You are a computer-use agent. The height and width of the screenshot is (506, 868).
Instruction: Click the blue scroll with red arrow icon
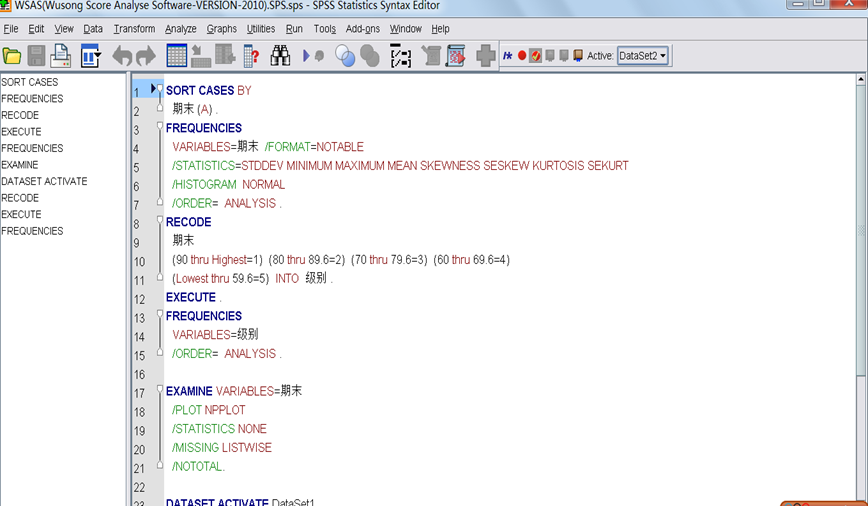click(x=456, y=56)
